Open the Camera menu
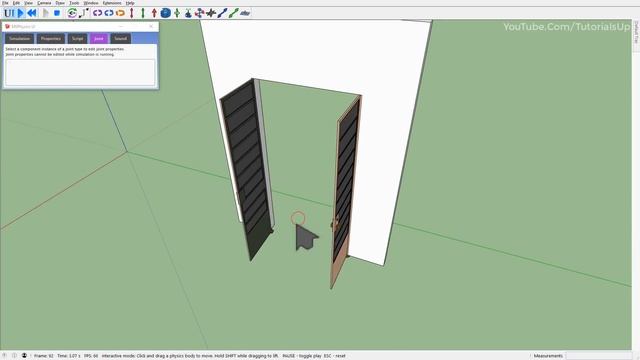This screenshot has width=640, height=360. pos(44,3)
